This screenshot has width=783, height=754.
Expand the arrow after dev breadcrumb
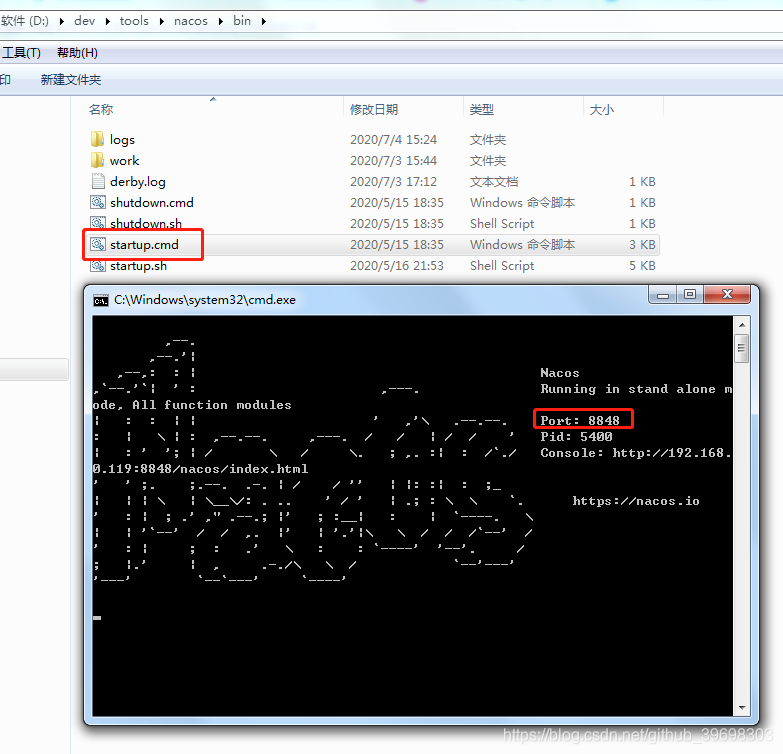pyautogui.click(x=107, y=21)
